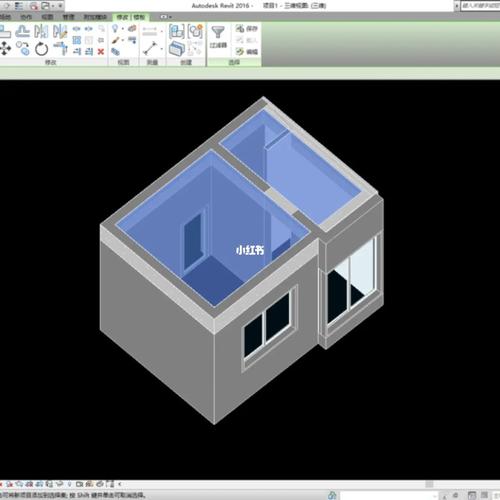Screen dimensions: 500x500
Task: Switch to the Modify | Floors ribbon tab
Action: click(x=131, y=17)
